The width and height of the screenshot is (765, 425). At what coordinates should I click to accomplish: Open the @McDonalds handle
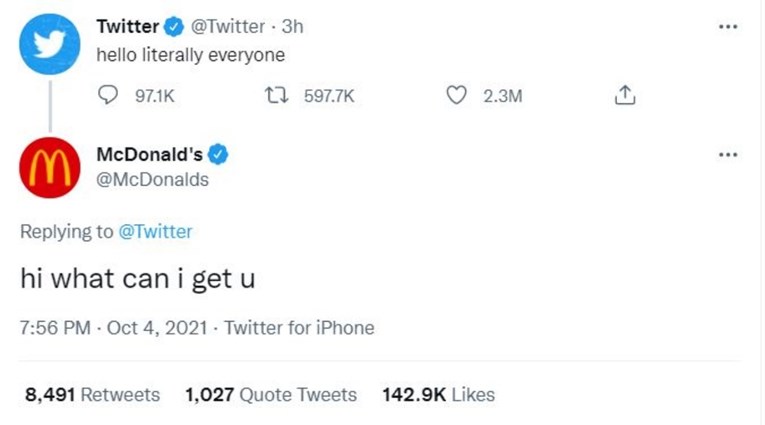(152, 179)
